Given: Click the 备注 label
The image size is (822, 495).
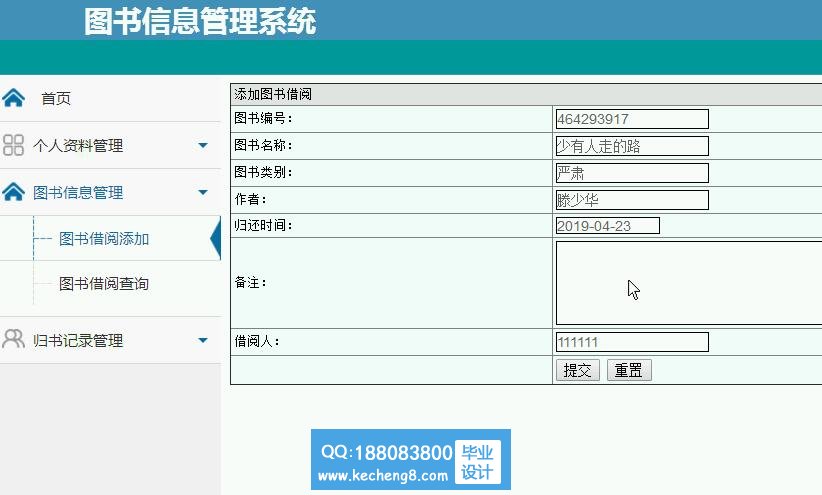Looking at the screenshot, I should pyautogui.click(x=251, y=283).
